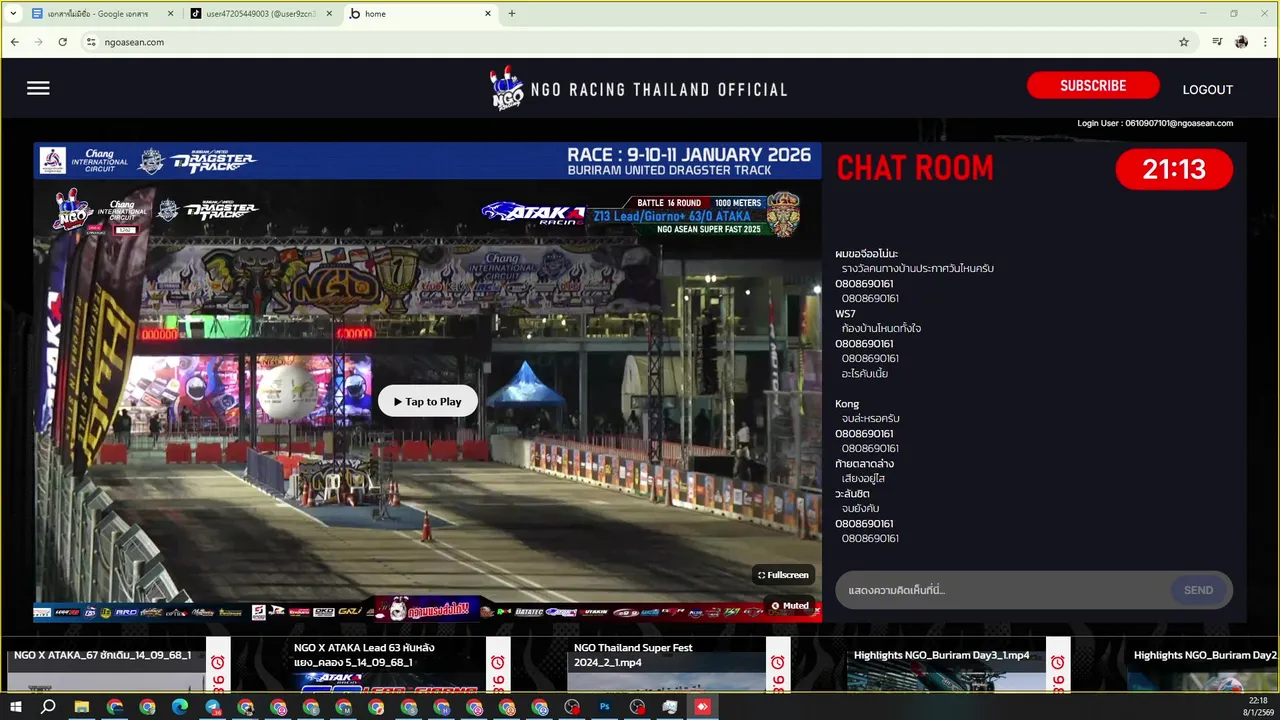Go back in browser history
Viewport: 1280px width, 720px height.
click(x=14, y=42)
